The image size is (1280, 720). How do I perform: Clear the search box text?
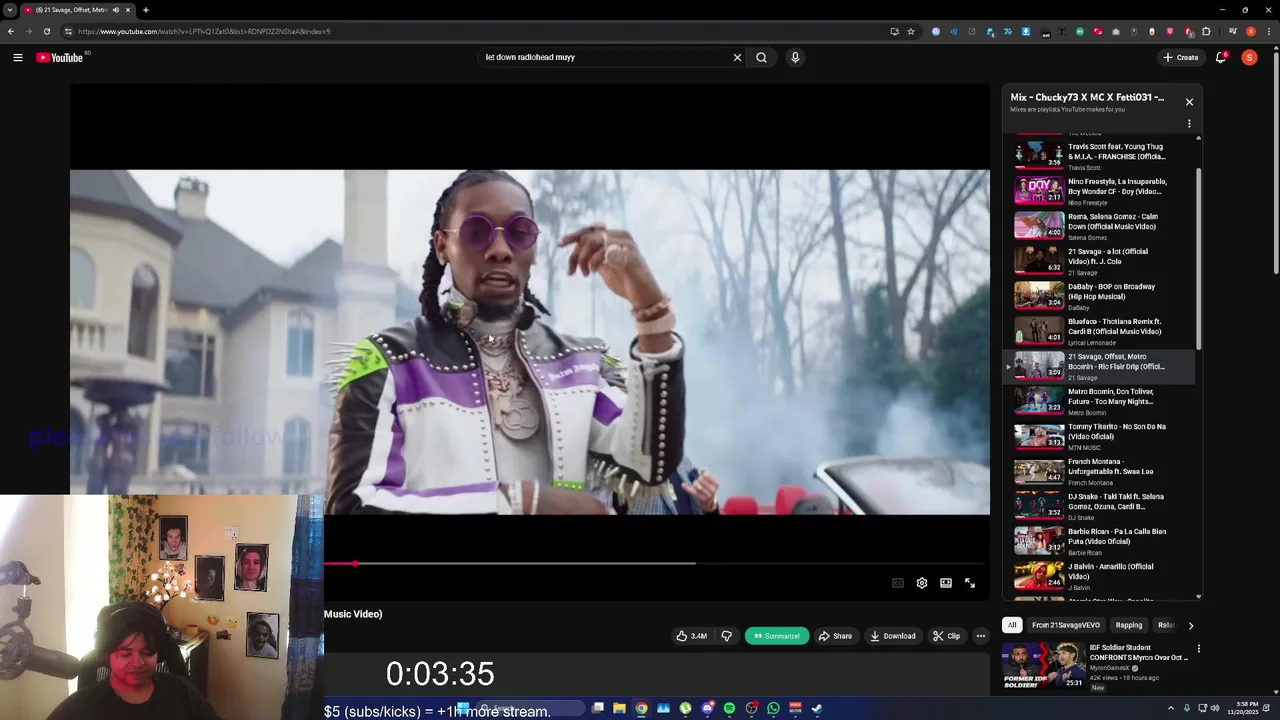click(737, 57)
